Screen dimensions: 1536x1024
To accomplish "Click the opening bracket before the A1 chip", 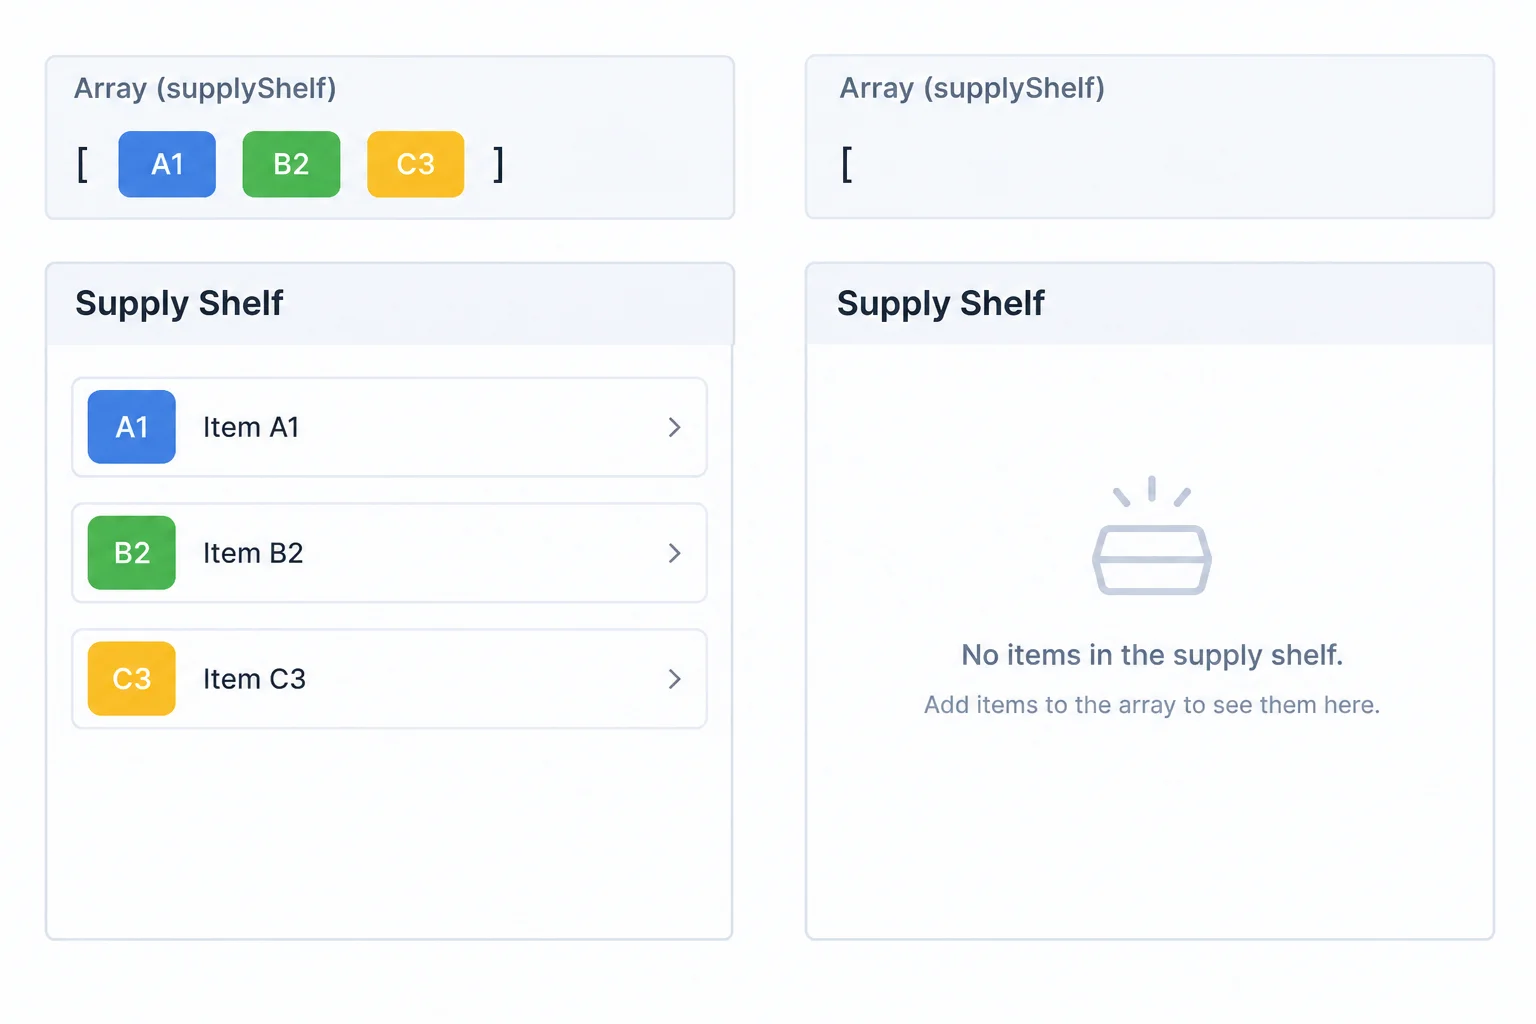I will coord(82,164).
